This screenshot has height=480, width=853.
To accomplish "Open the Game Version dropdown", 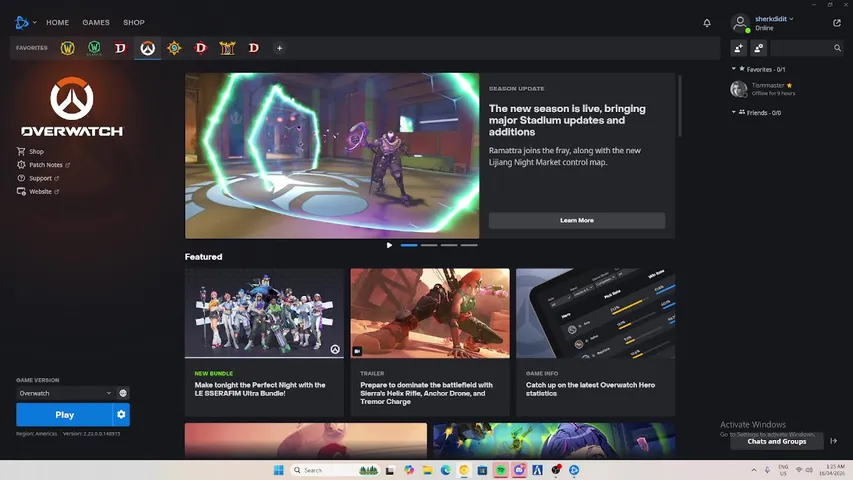I will (65, 393).
